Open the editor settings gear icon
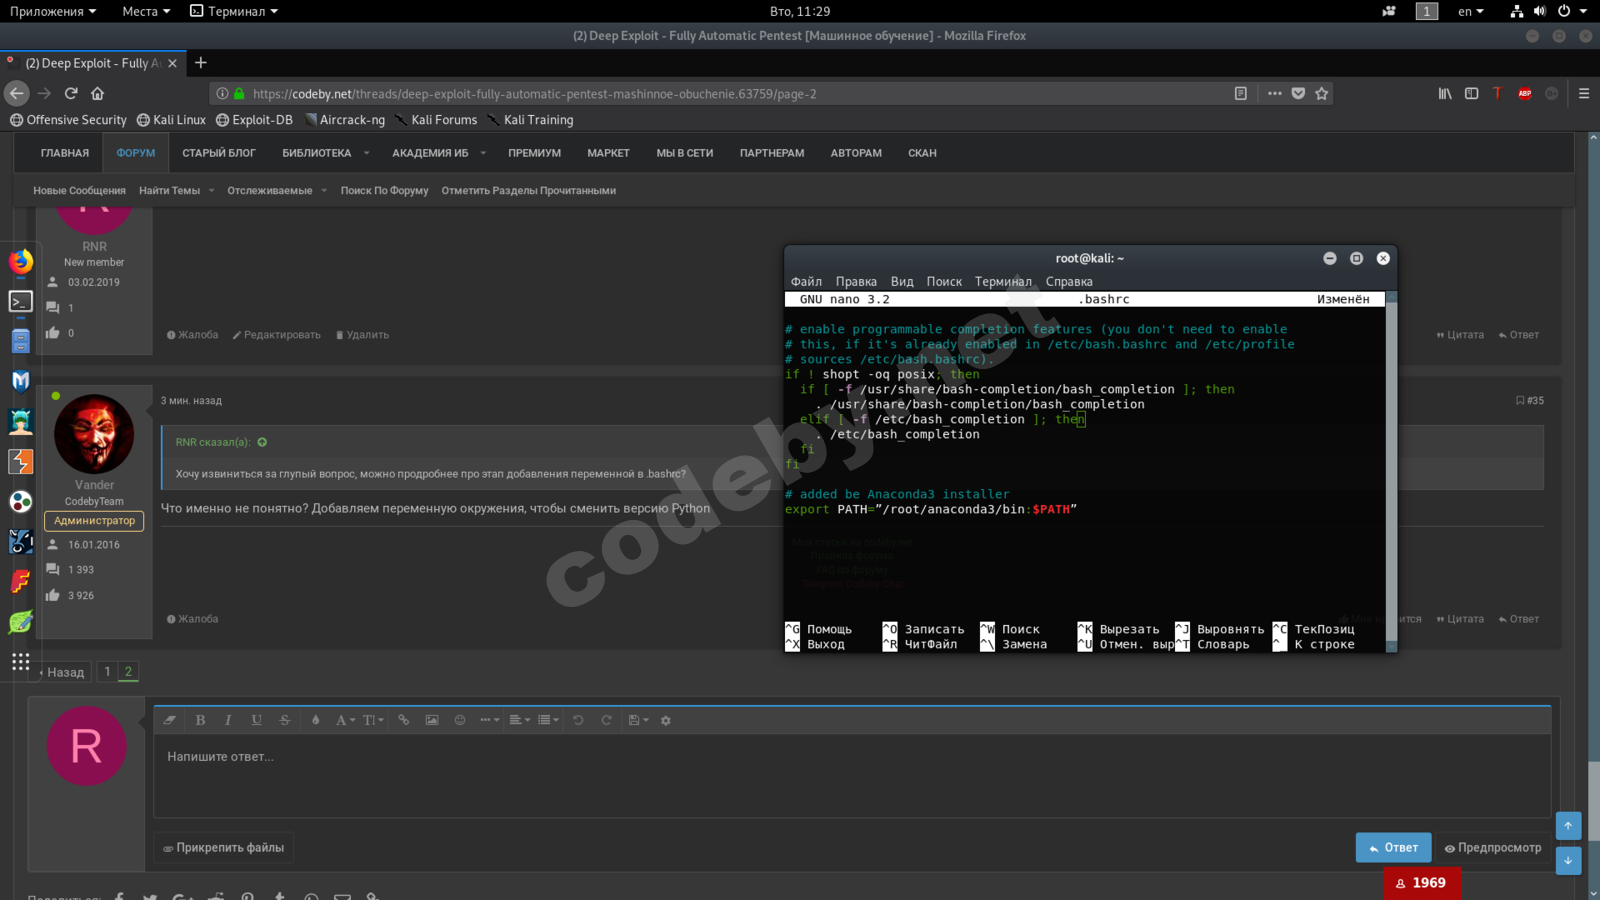The width and height of the screenshot is (1600, 900). [666, 720]
